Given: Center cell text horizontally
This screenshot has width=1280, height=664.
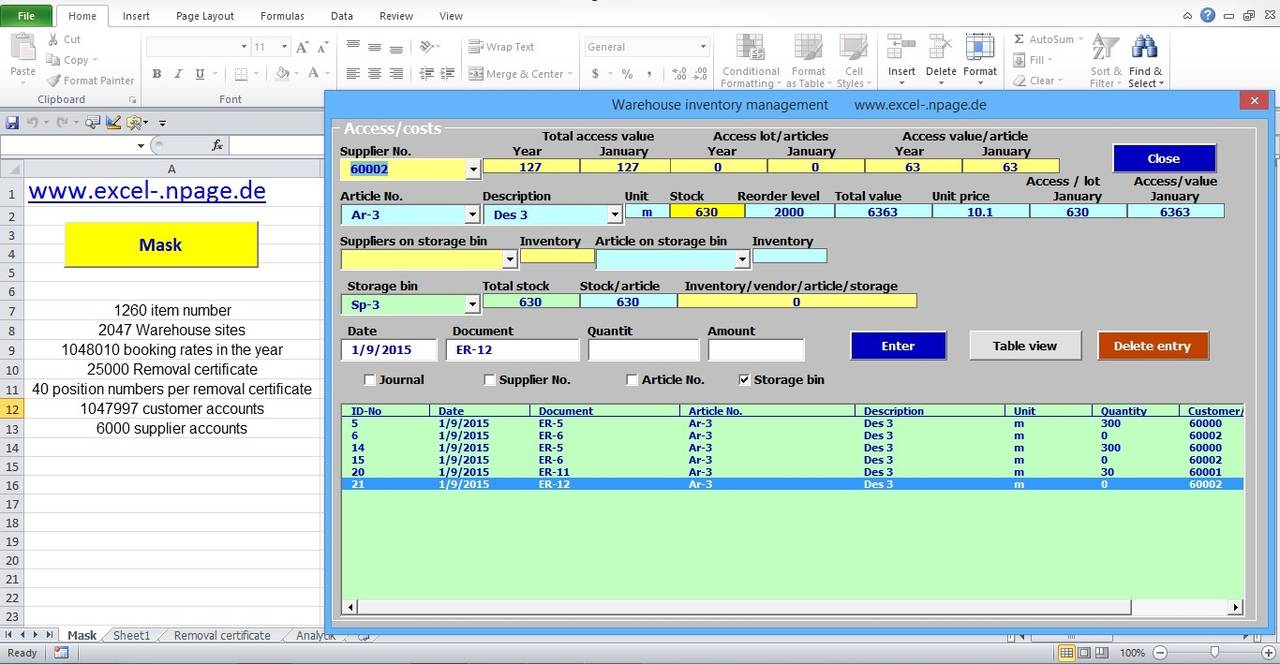Looking at the screenshot, I should (374, 74).
